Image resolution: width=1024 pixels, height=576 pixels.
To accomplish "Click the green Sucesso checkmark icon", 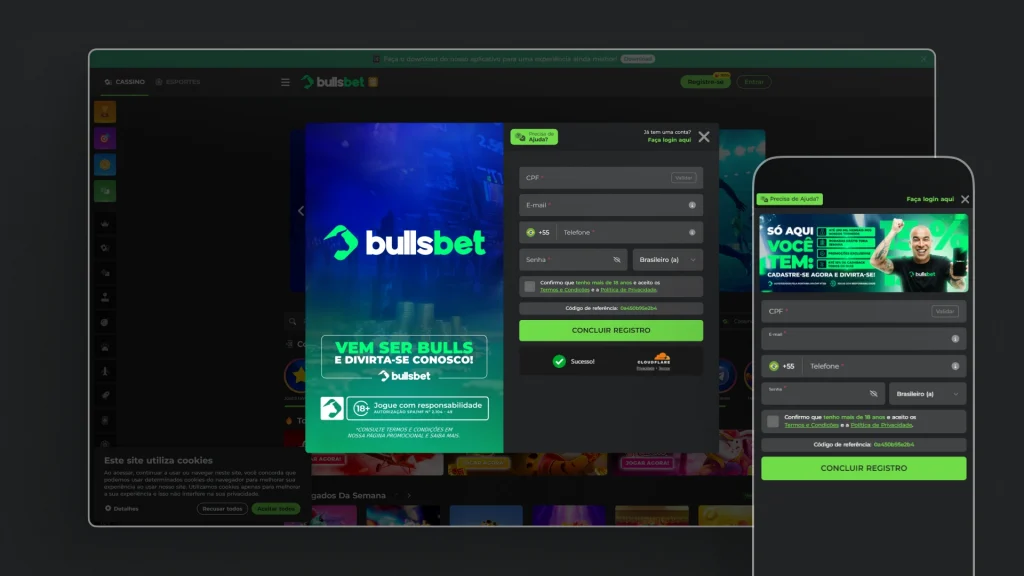I will pyautogui.click(x=559, y=361).
